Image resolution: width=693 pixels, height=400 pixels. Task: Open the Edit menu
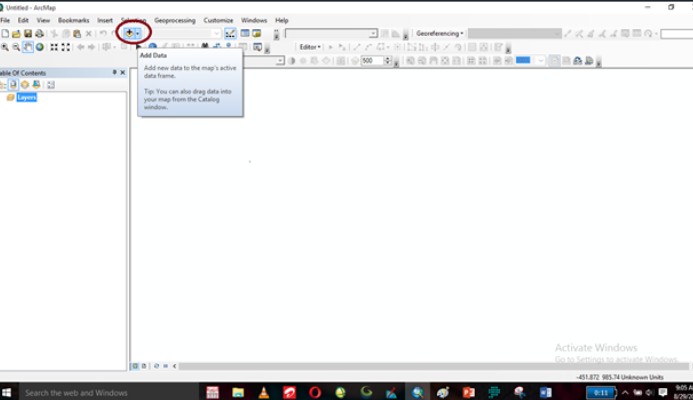pyautogui.click(x=23, y=20)
